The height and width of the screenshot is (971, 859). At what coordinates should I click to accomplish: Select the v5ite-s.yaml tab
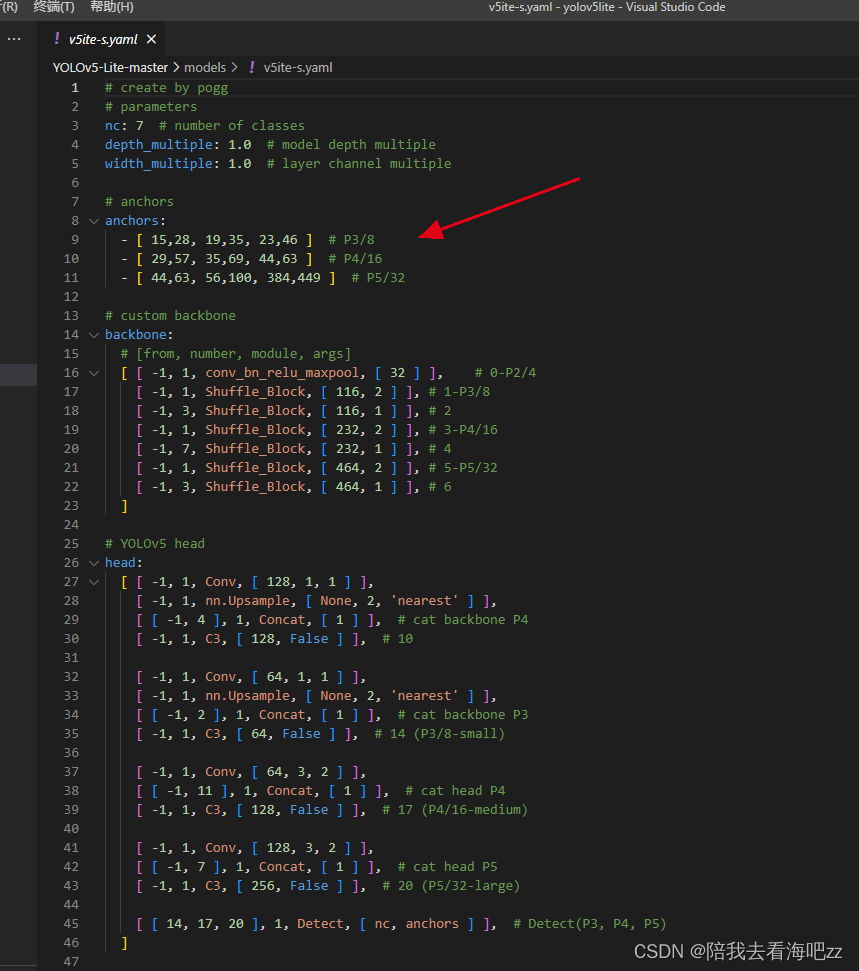[x=103, y=39]
